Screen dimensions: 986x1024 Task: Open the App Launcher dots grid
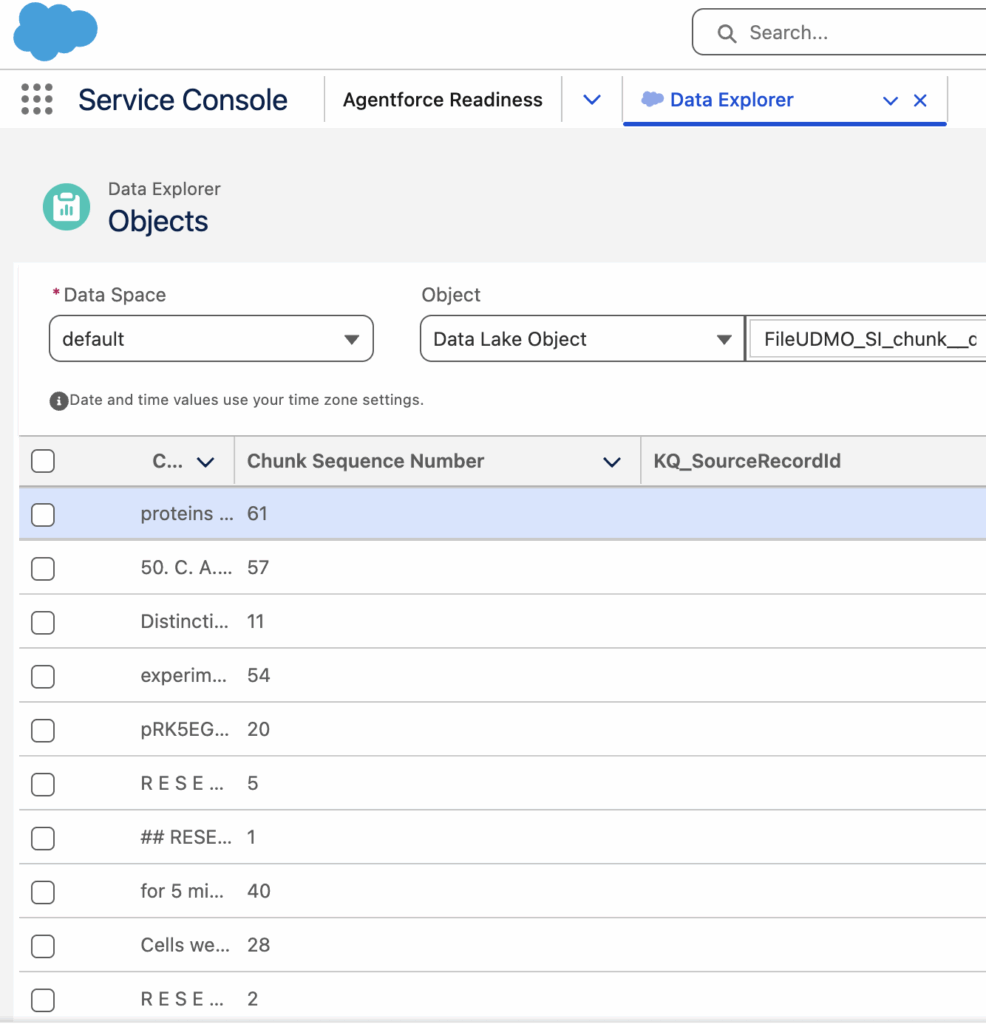tap(37, 99)
